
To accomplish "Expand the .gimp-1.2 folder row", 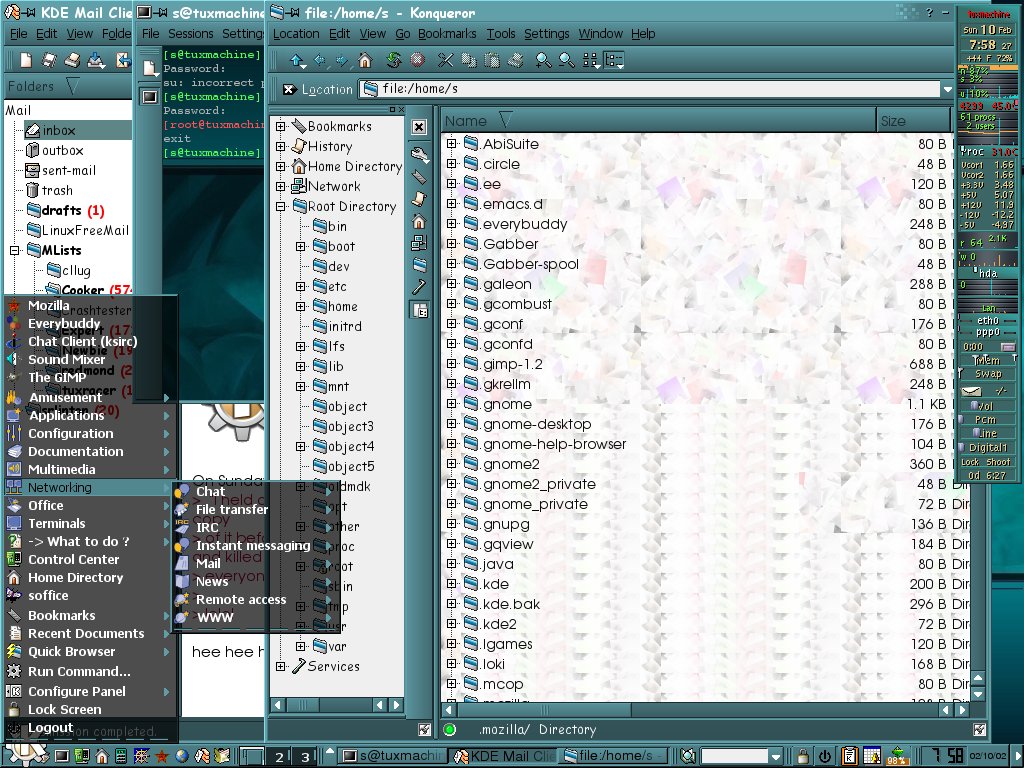I will point(451,364).
